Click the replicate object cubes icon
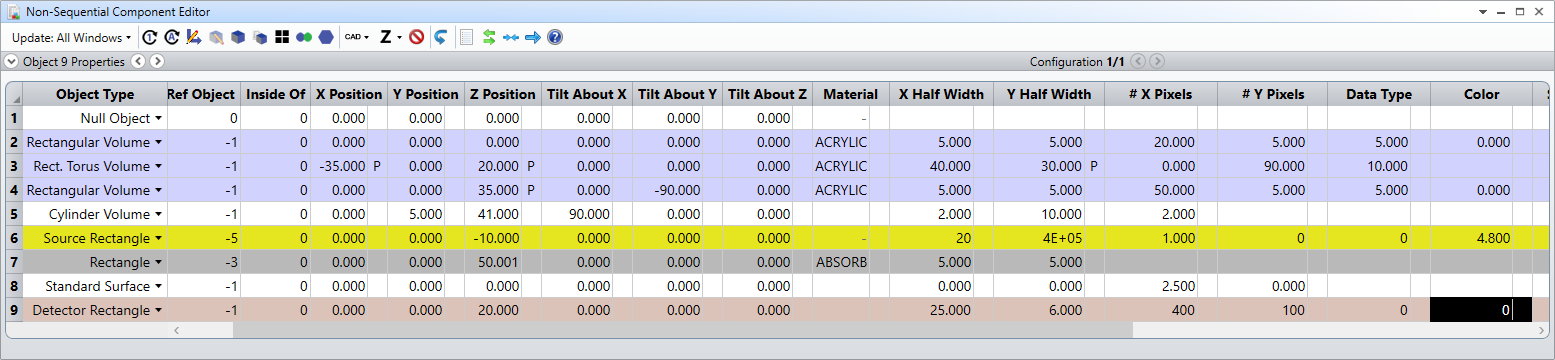This screenshot has width=1555, height=360. [260, 37]
